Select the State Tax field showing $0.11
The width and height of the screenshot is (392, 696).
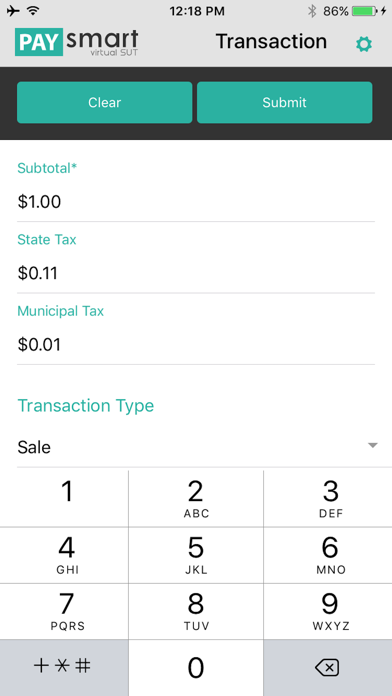click(x=196, y=273)
